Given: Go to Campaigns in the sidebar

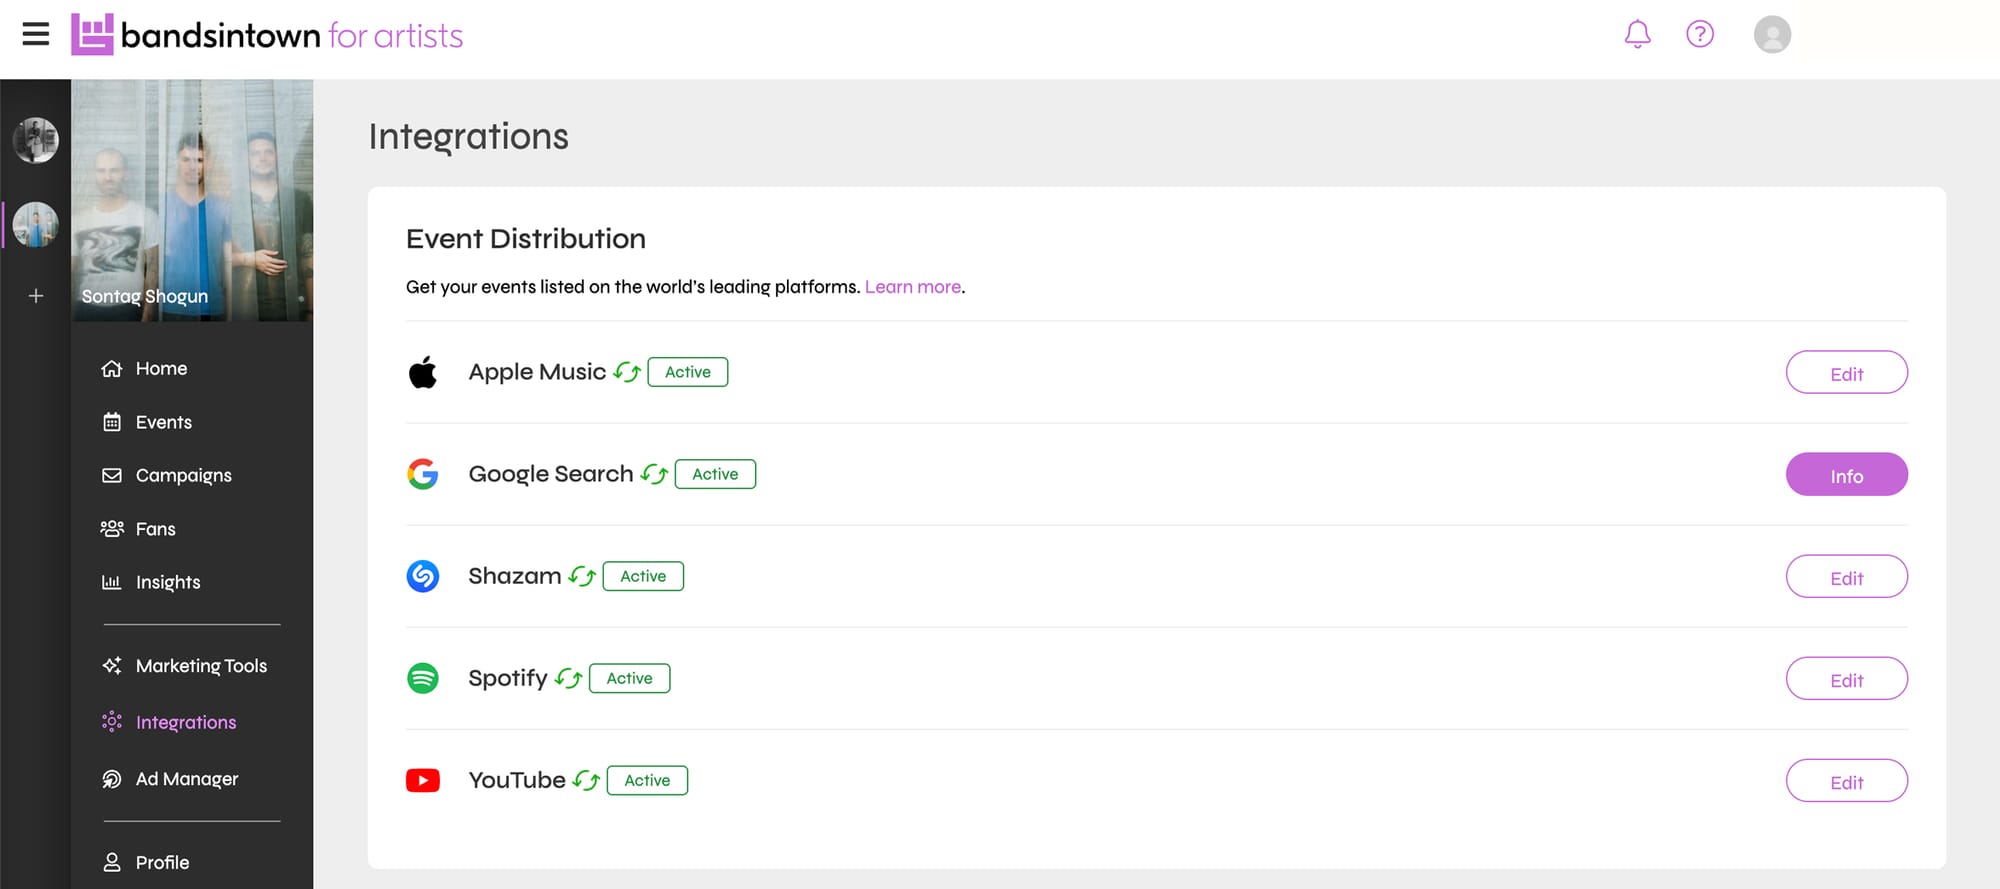Looking at the screenshot, I should pos(183,475).
